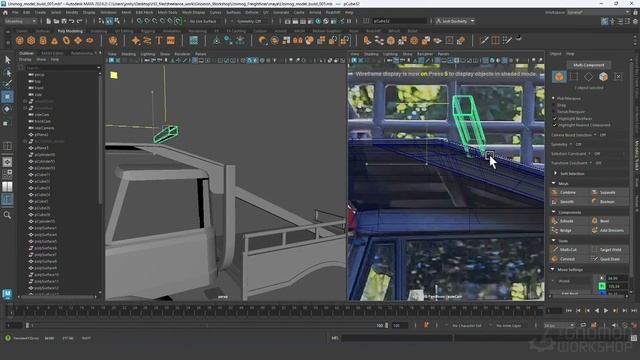Toggle Highlight Nearest Component checkbox

click(x=555, y=125)
